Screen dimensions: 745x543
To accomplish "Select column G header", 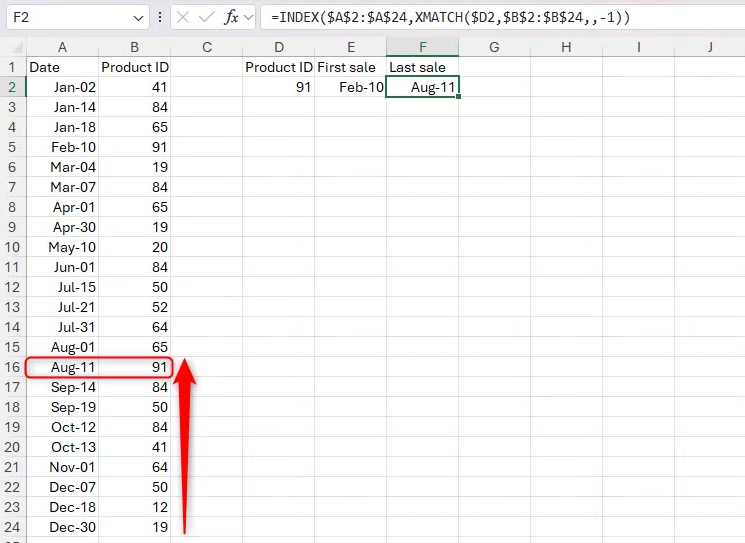I will tap(495, 47).
